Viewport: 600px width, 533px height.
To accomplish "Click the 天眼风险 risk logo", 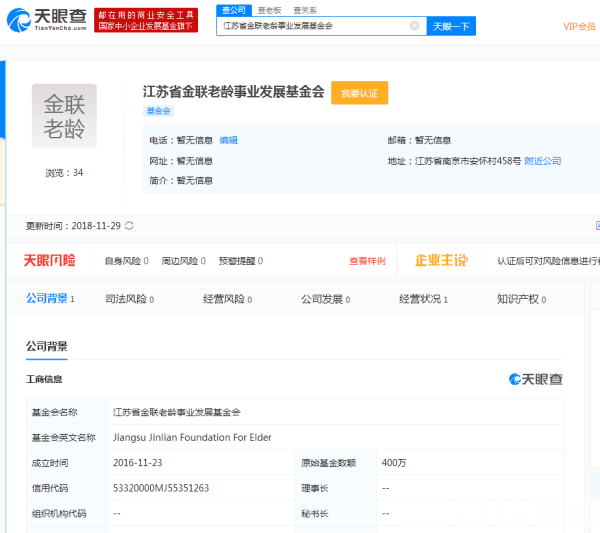I will point(50,261).
